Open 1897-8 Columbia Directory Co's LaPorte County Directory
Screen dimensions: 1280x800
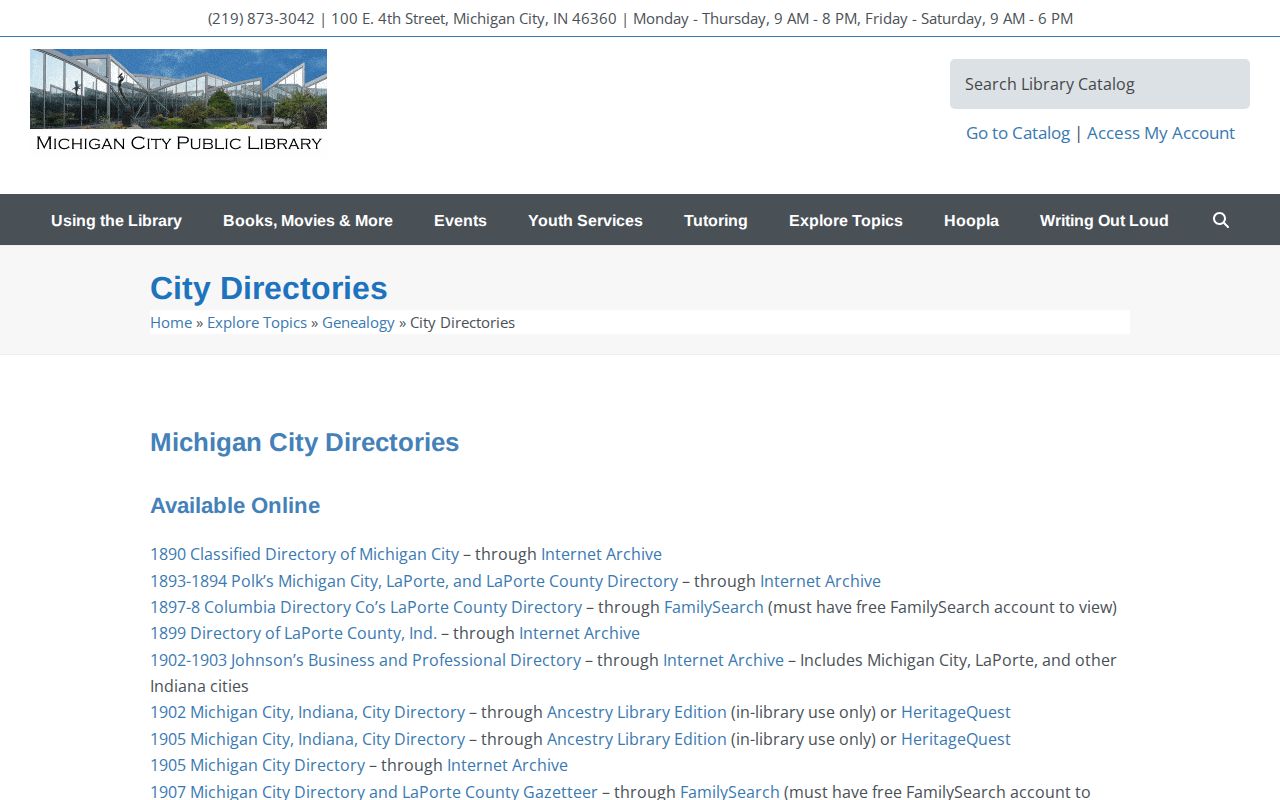coord(366,607)
